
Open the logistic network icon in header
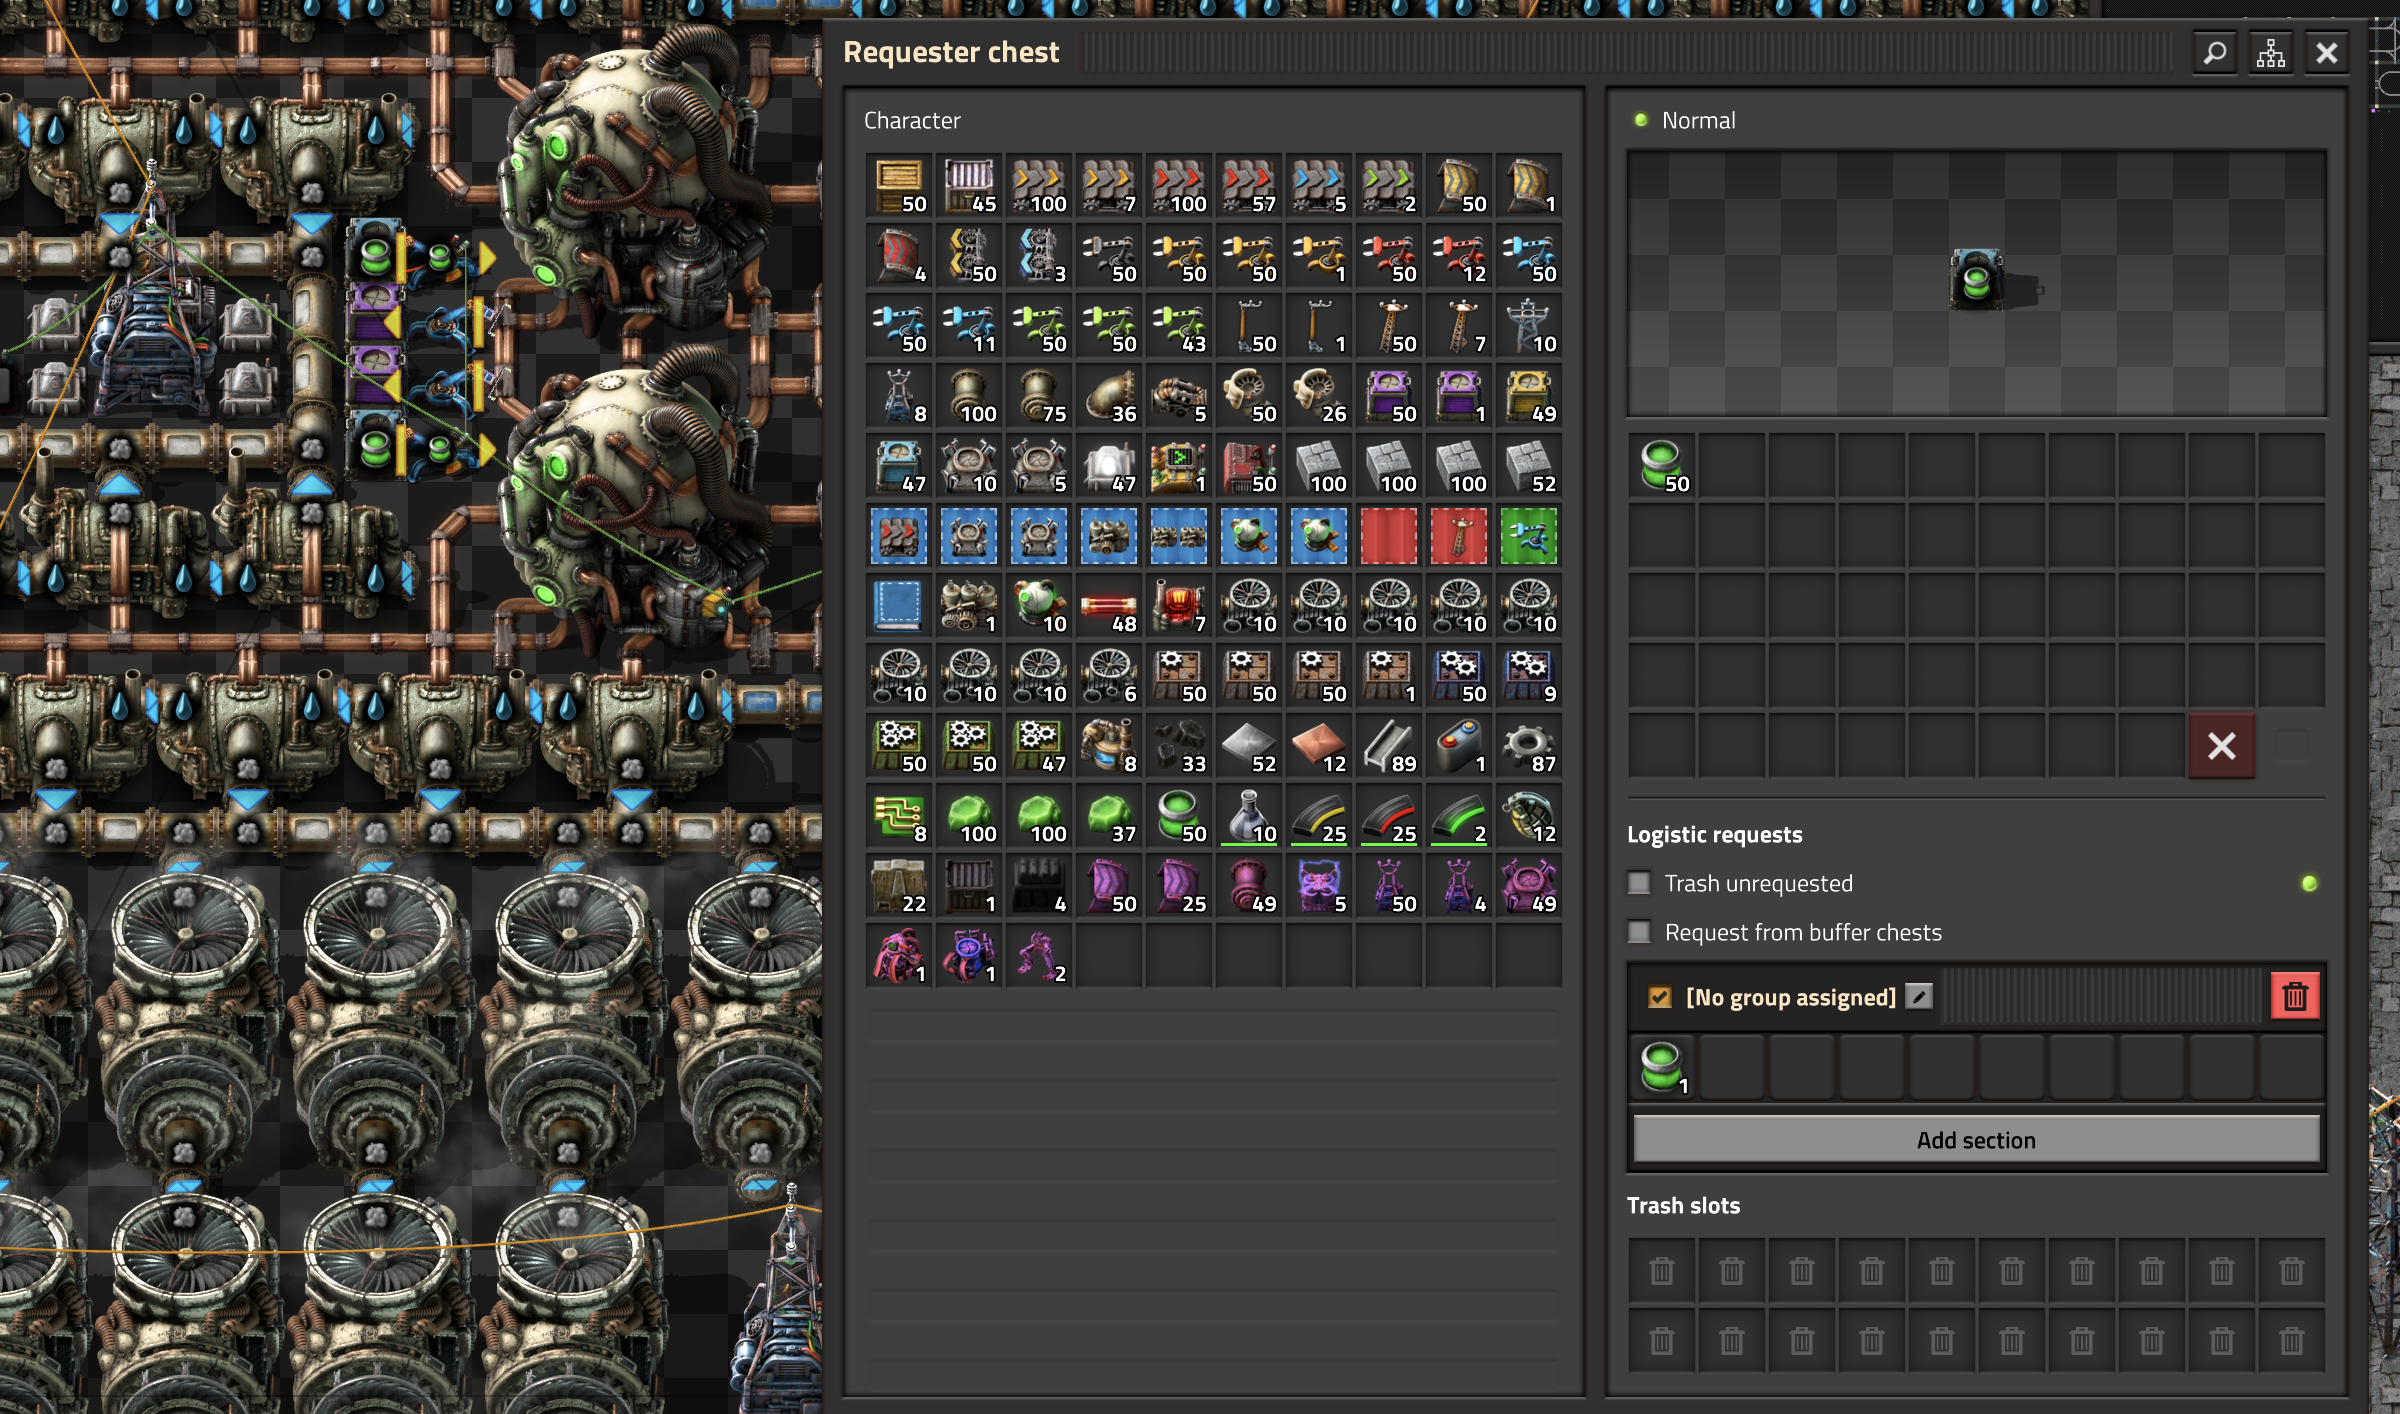coord(2271,52)
